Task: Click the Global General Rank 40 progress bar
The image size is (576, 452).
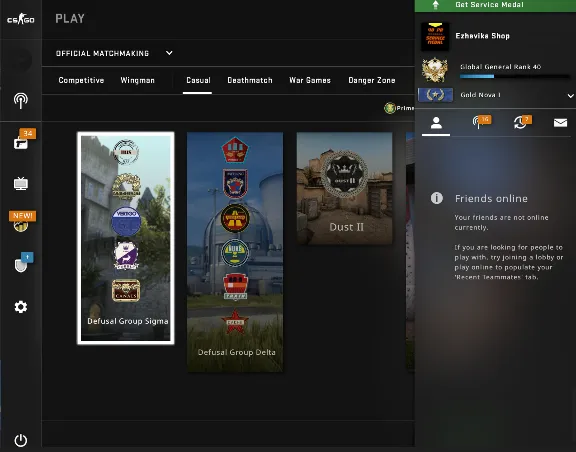Action: click(514, 76)
